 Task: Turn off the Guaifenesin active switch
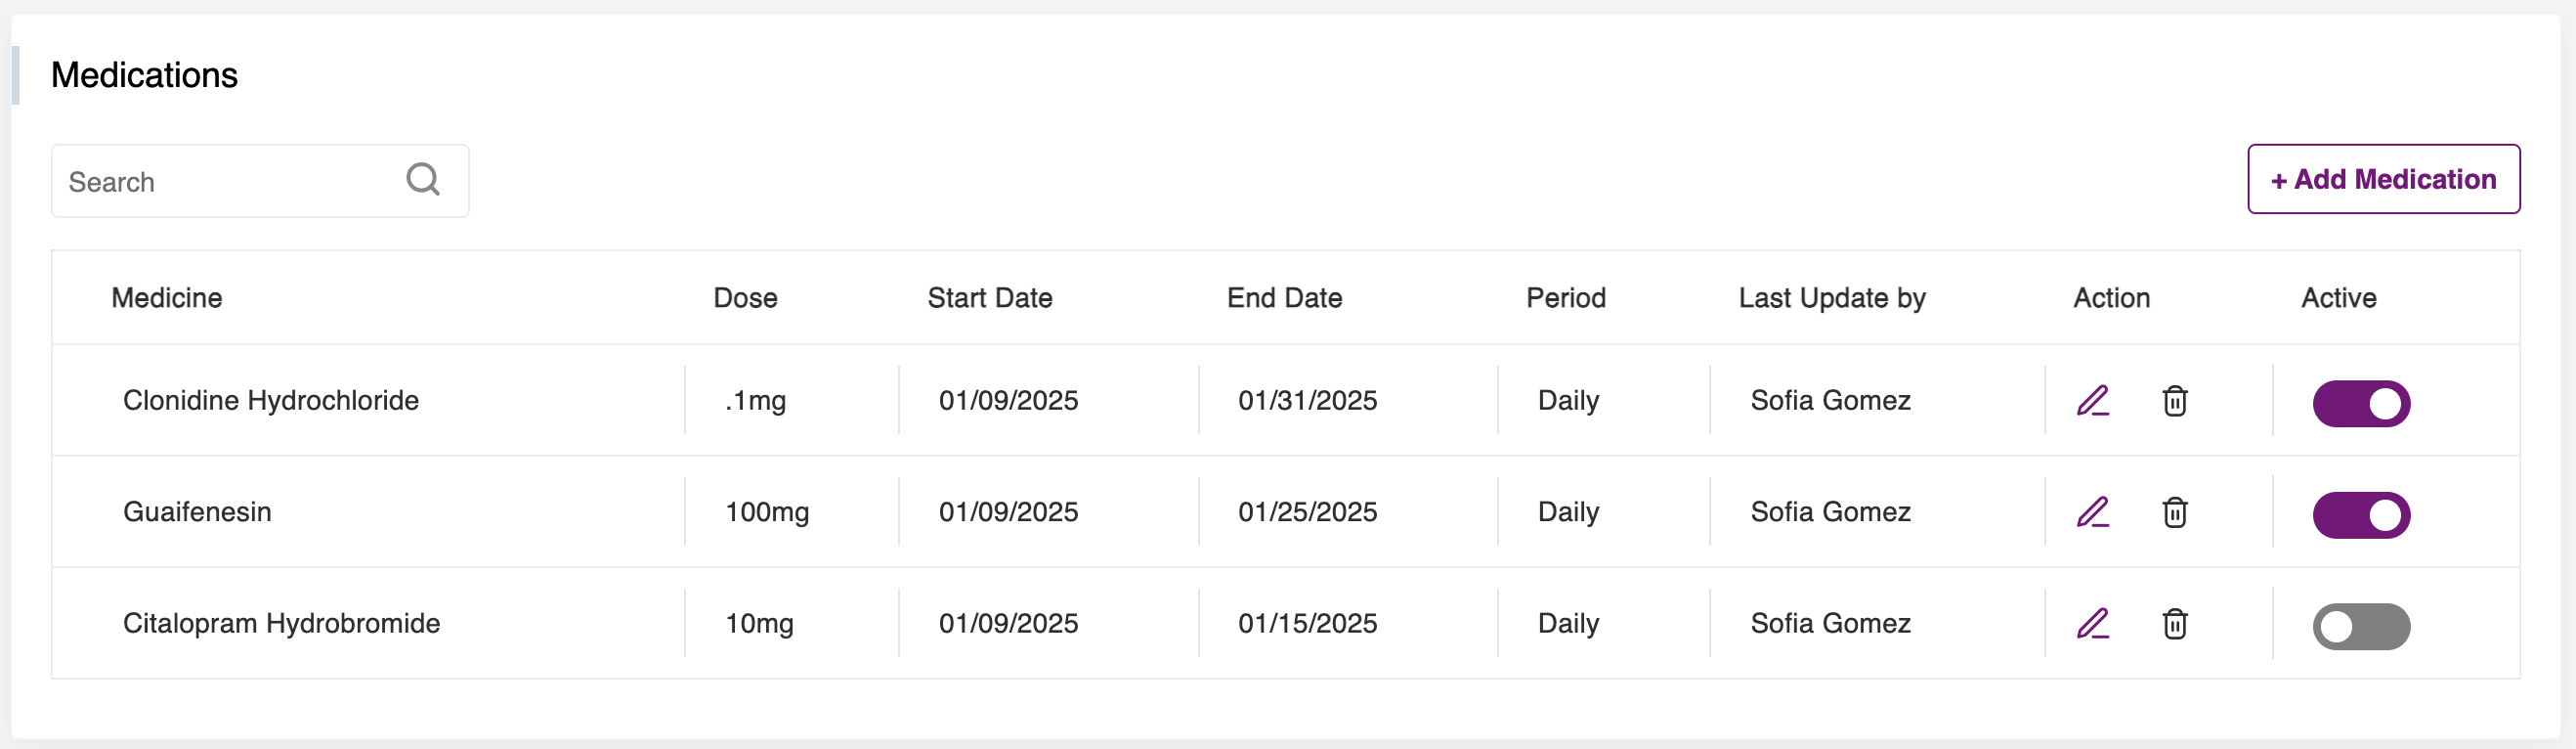click(2361, 515)
